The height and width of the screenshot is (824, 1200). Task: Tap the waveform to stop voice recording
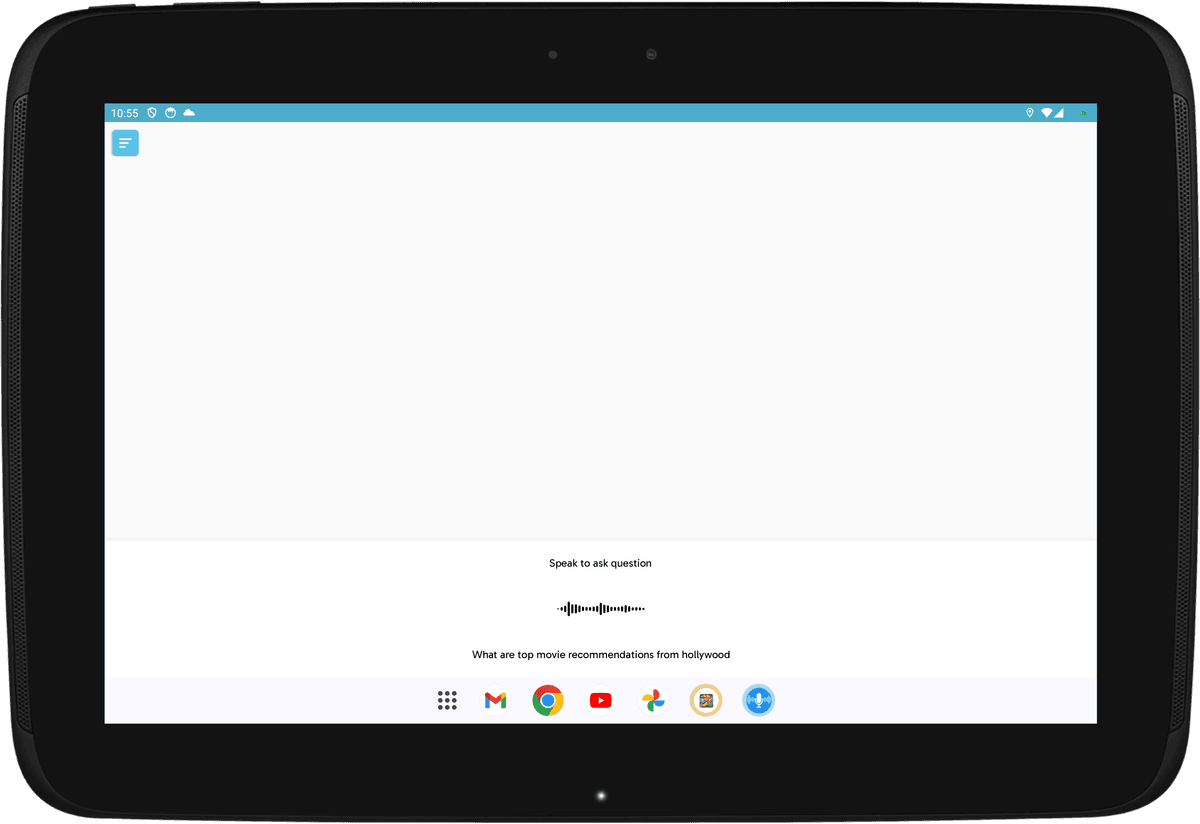[600, 607]
